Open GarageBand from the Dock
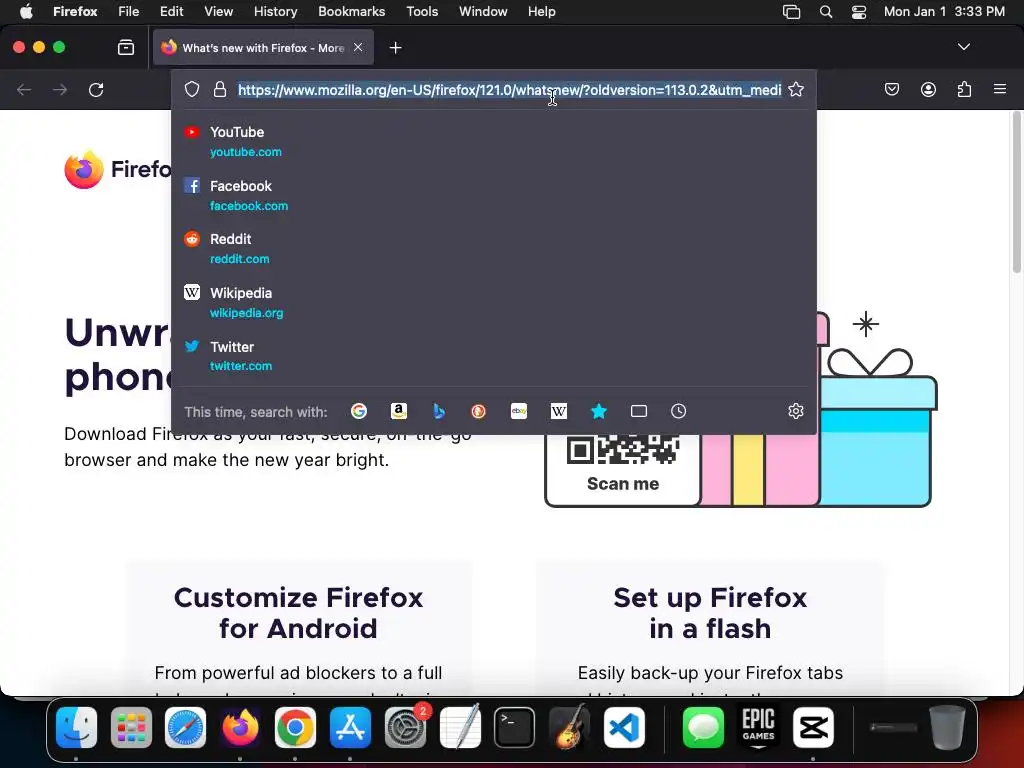Viewport: 1024px width, 768px height. [x=569, y=727]
